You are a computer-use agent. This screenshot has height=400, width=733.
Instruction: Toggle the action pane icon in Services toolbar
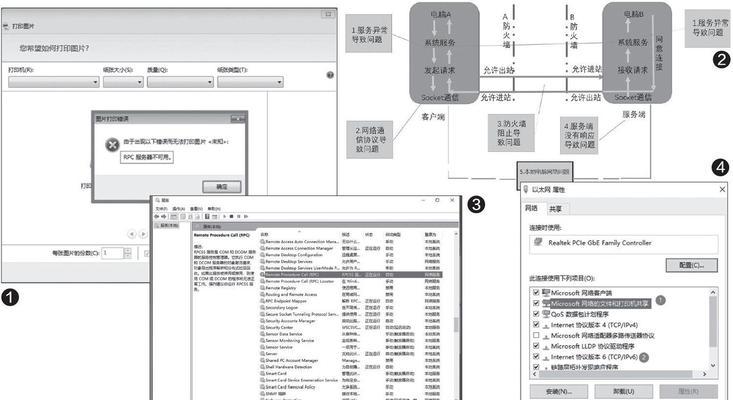(x=215, y=216)
